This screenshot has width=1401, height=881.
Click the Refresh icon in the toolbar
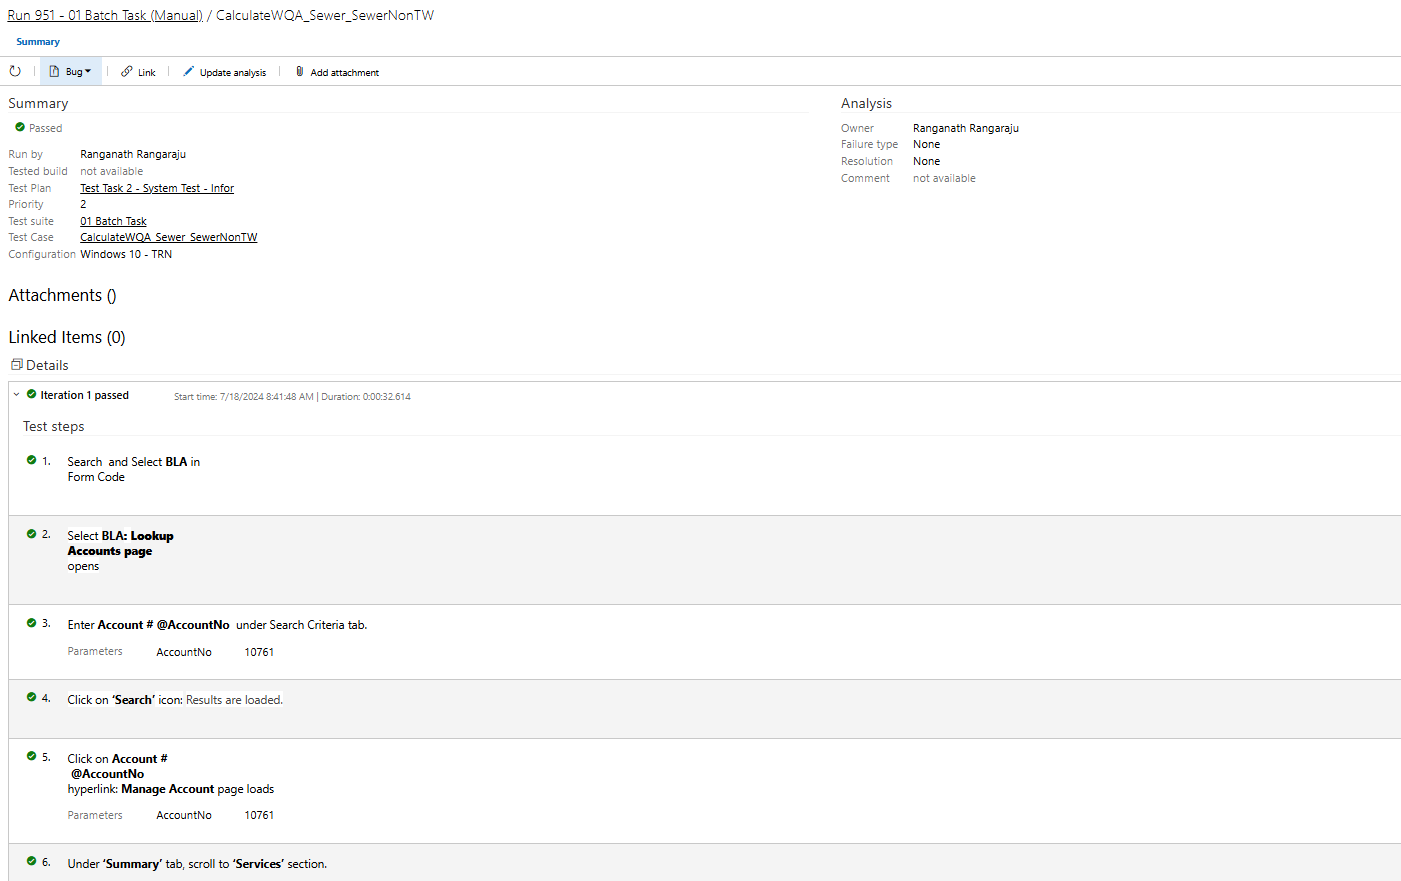14,71
